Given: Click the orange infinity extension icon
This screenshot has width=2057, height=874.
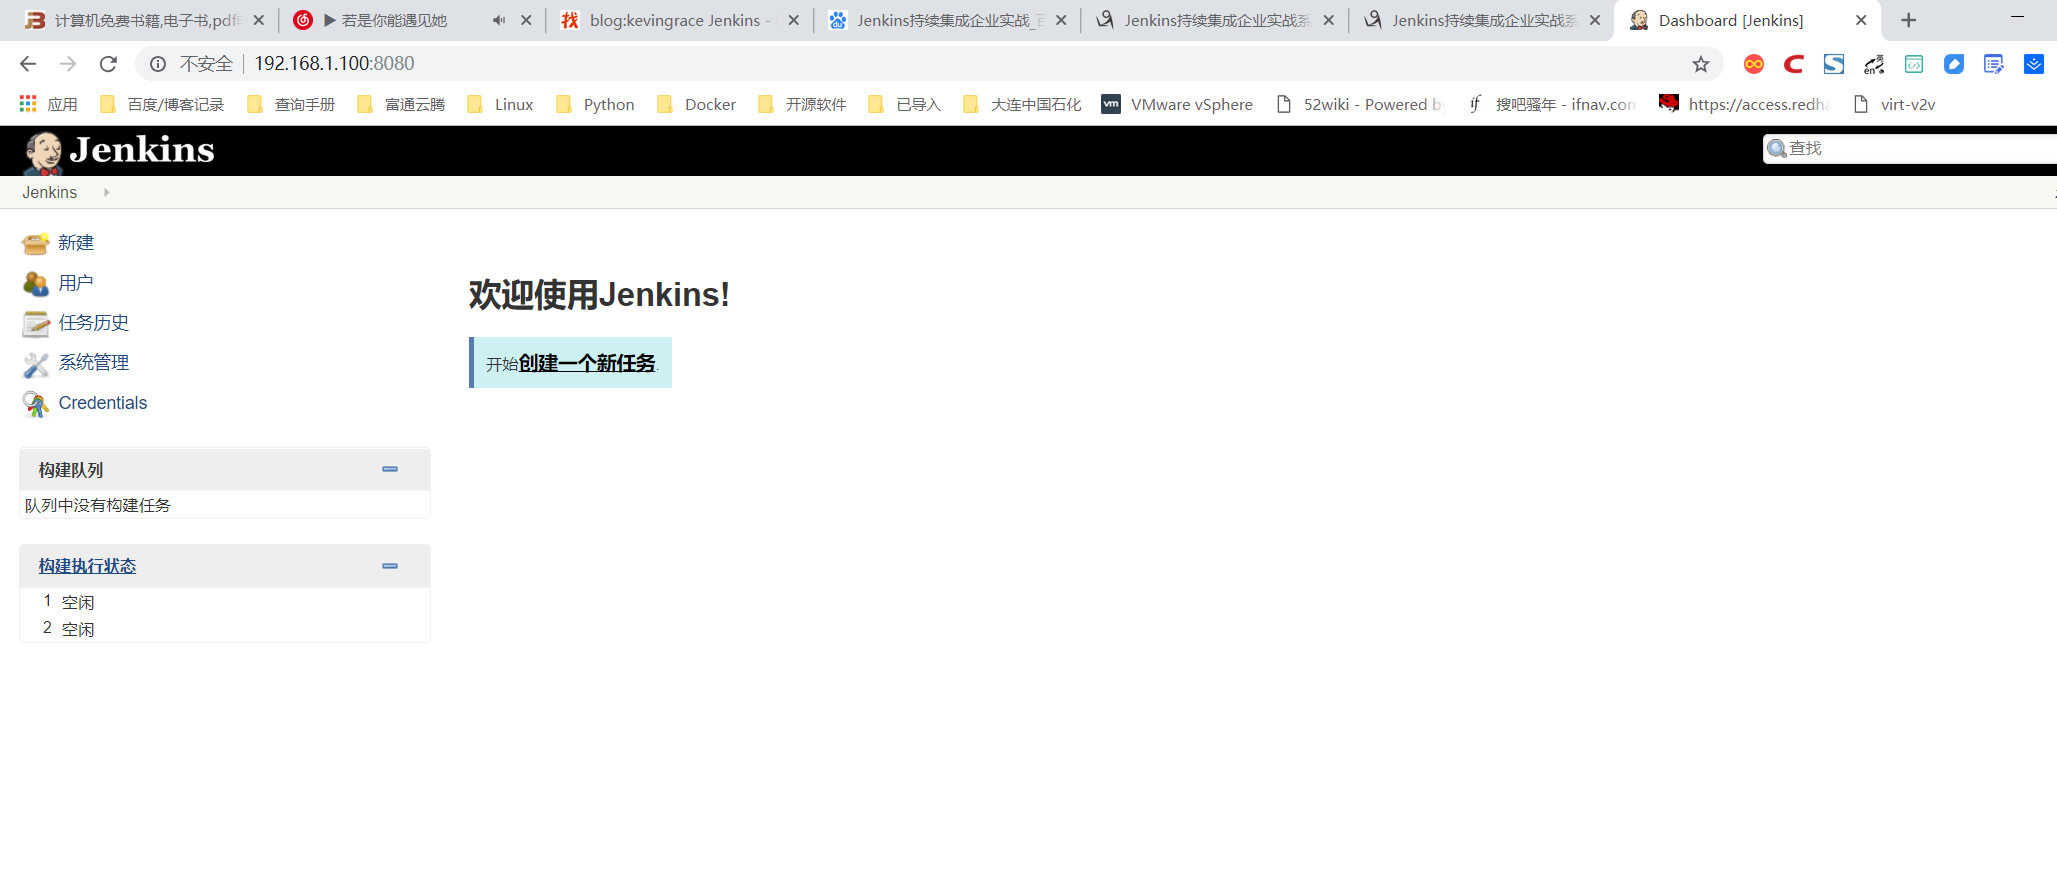Looking at the screenshot, I should point(1754,64).
